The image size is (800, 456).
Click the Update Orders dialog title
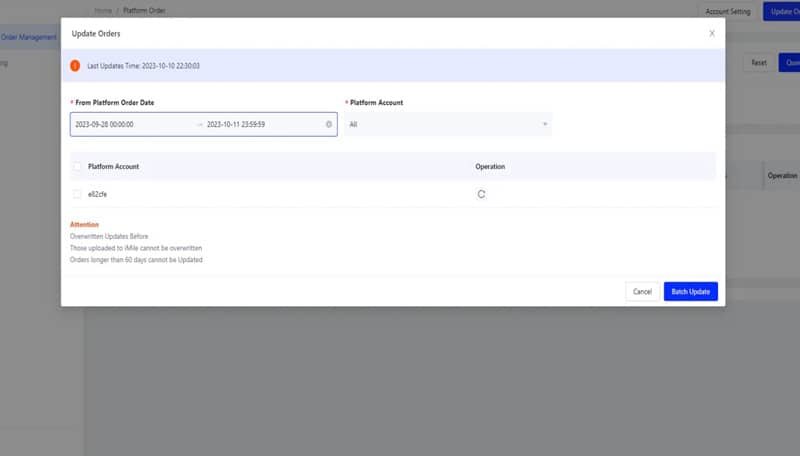[x=96, y=34]
